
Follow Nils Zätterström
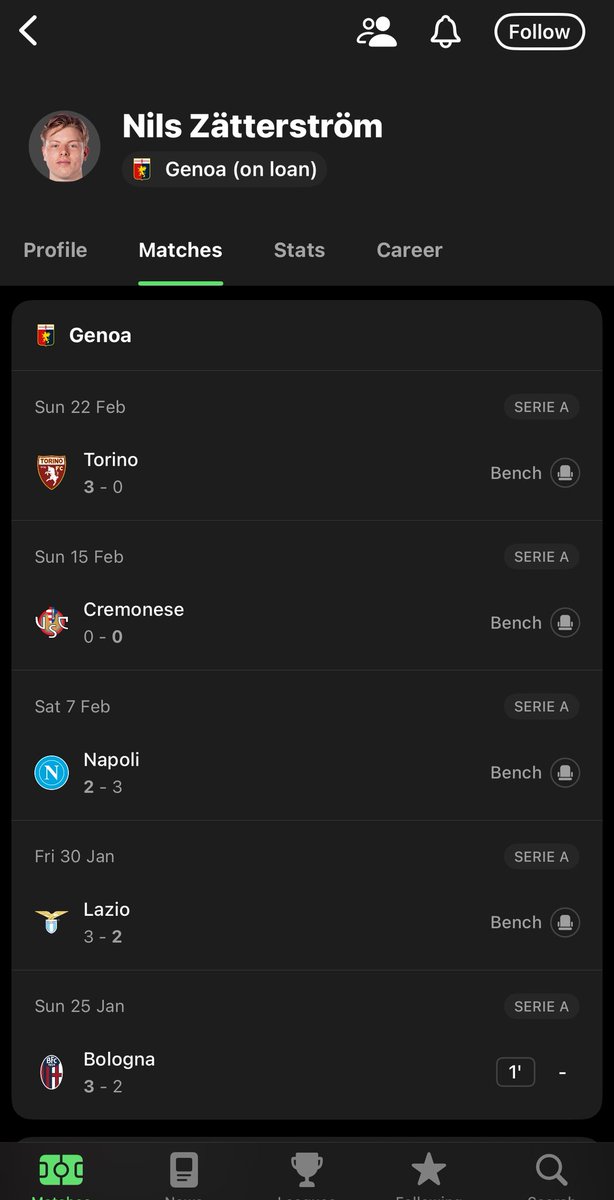click(539, 32)
